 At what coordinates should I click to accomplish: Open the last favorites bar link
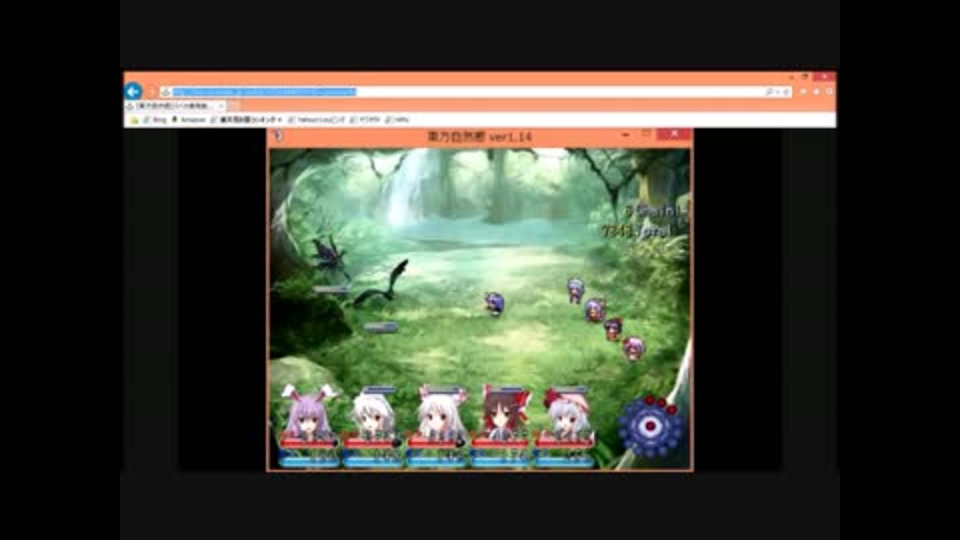(x=397, y=120)
